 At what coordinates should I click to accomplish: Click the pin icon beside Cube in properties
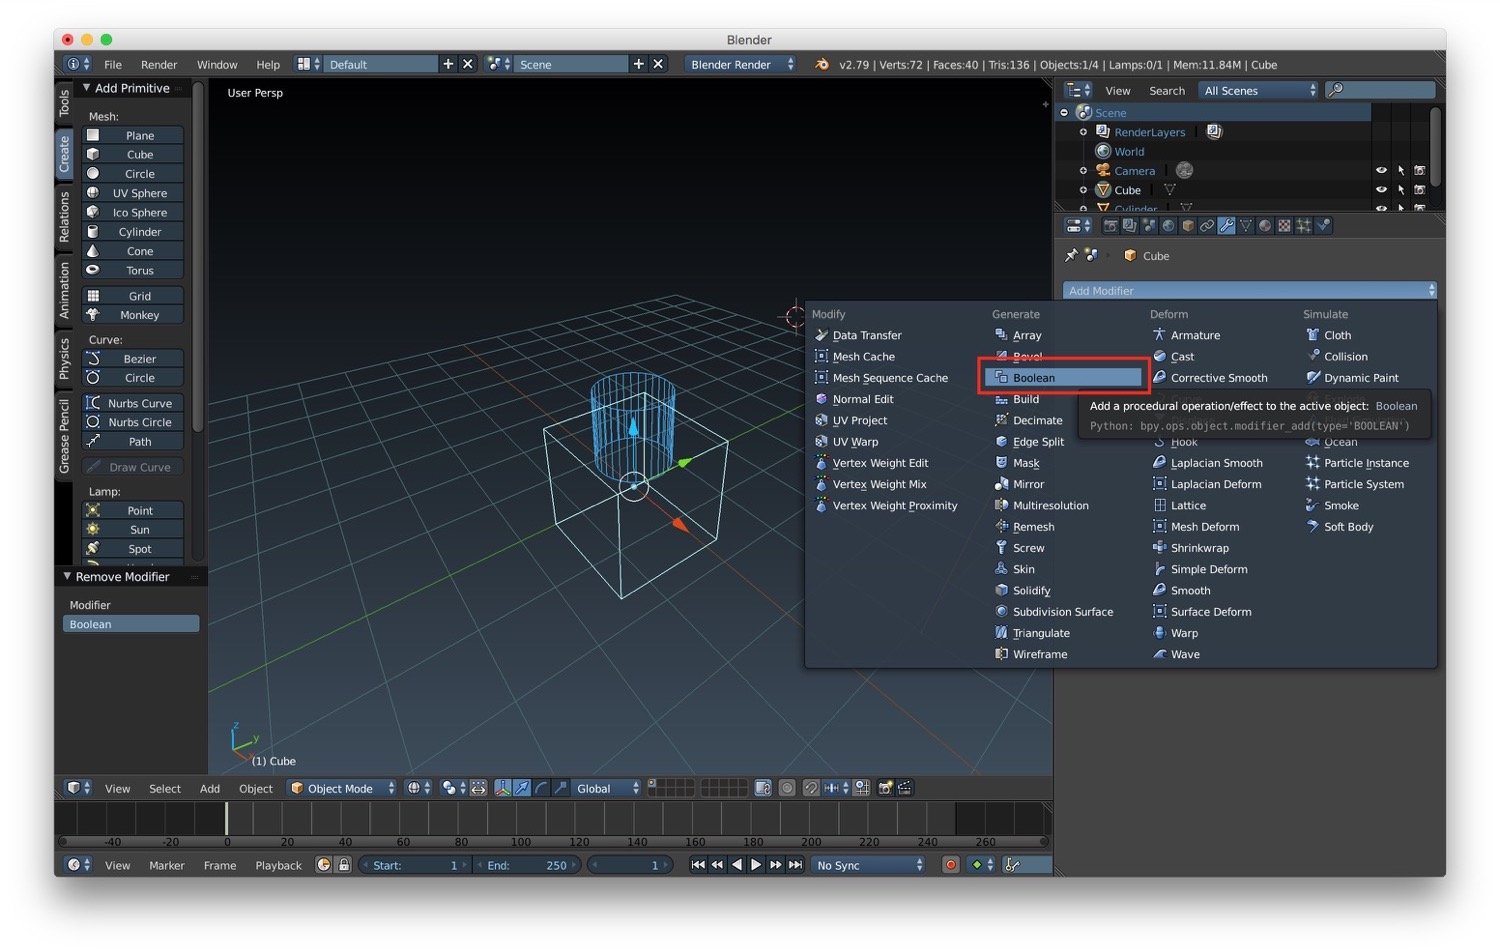tap(1071, 256)
